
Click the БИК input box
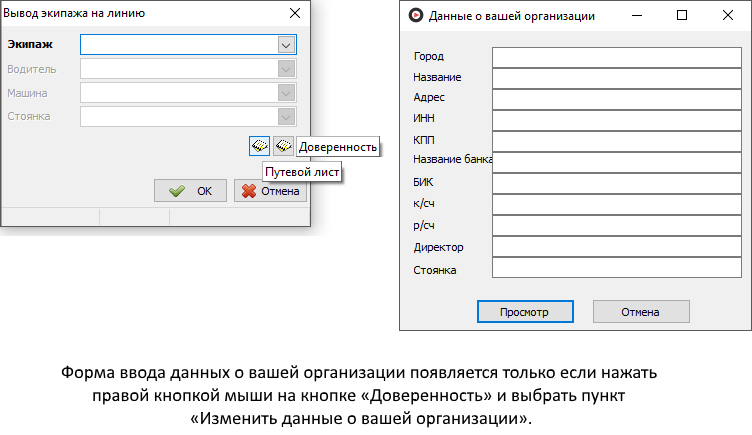pos(614,183)
